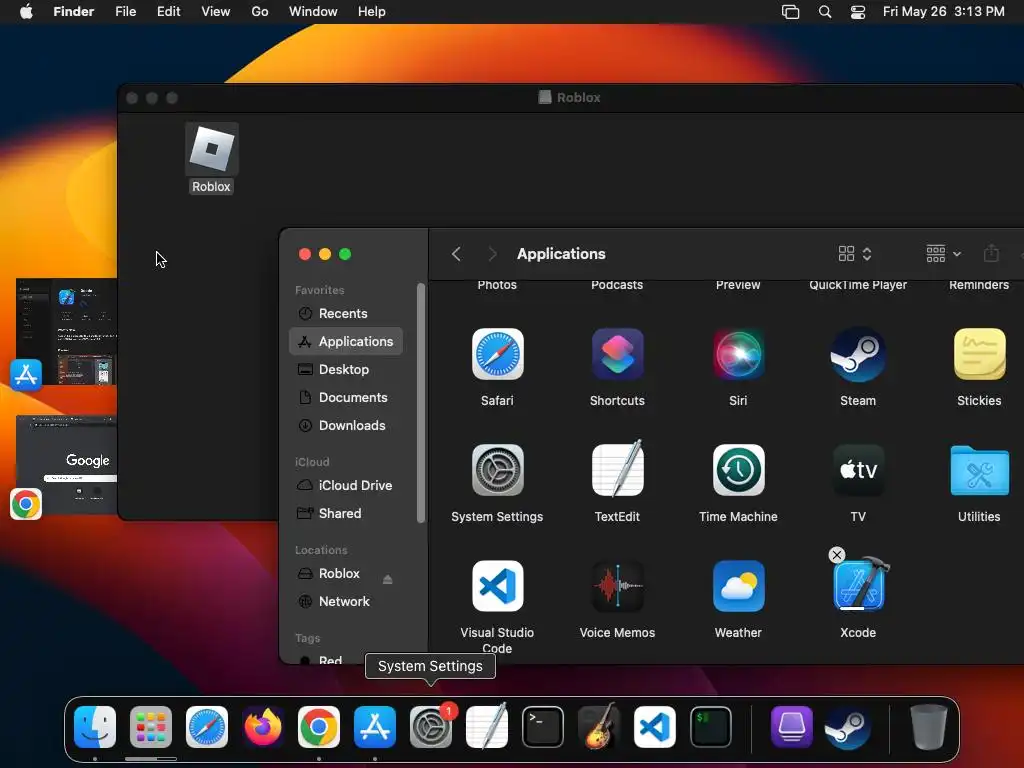Open the View menu
The width and height of the screenshot is (1024, 768).
(x=216, y=12)
